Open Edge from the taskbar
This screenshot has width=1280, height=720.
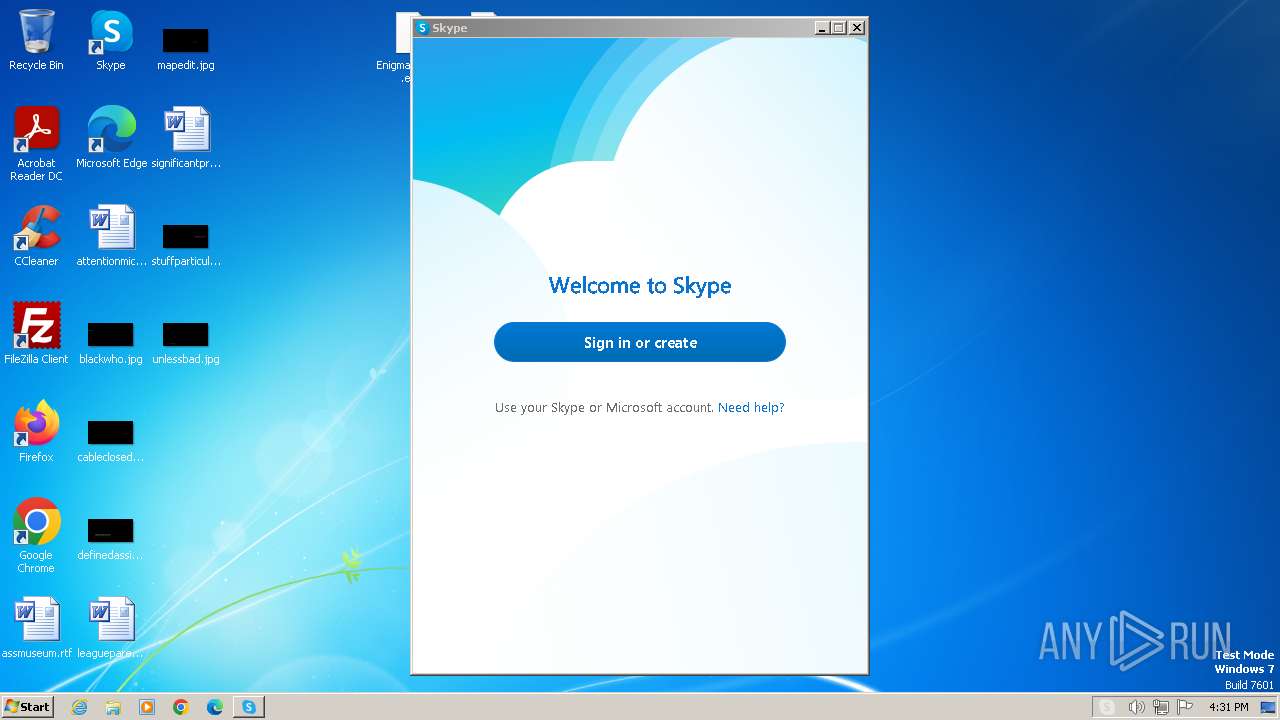tap(215, 707)
